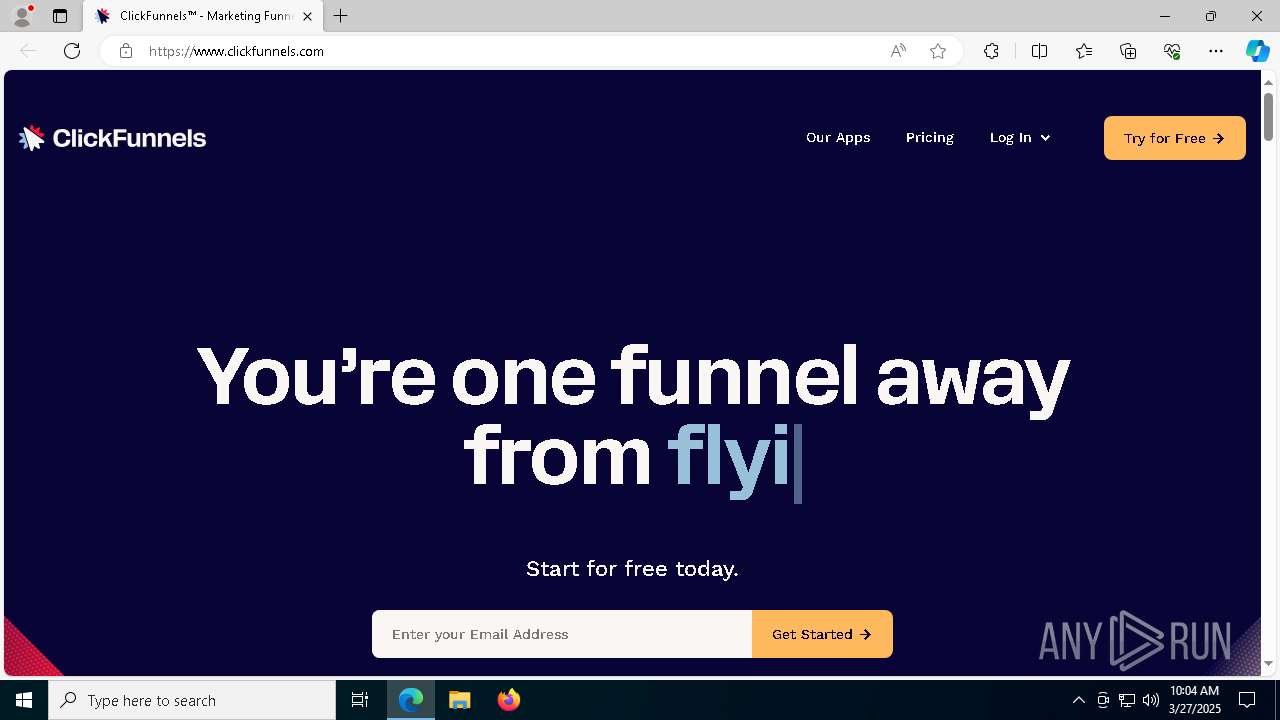Image resolution: width=1280 pixels, height=720 pixels.
Task: Launch Firefox from taskbar
Action: (509, 700)
